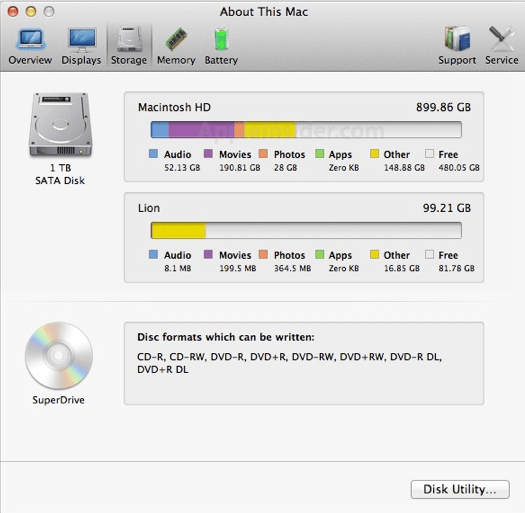Minimize window with the yellow button
This screenshot has width=525, height=513.
point(31,11)
